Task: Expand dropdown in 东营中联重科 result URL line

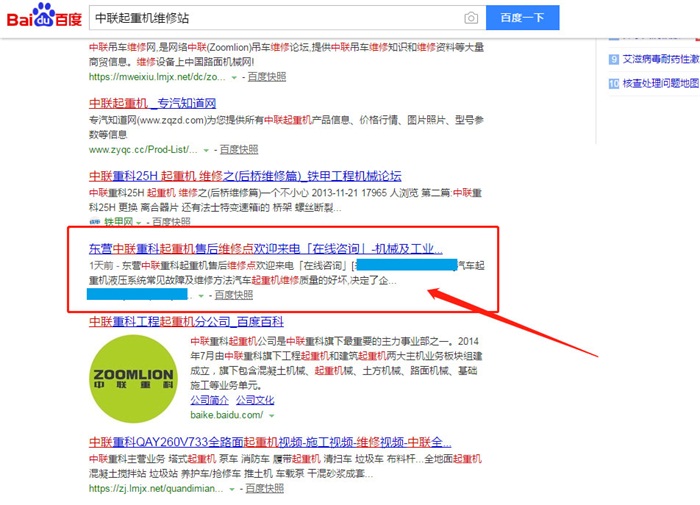Action: pos(201,296)
